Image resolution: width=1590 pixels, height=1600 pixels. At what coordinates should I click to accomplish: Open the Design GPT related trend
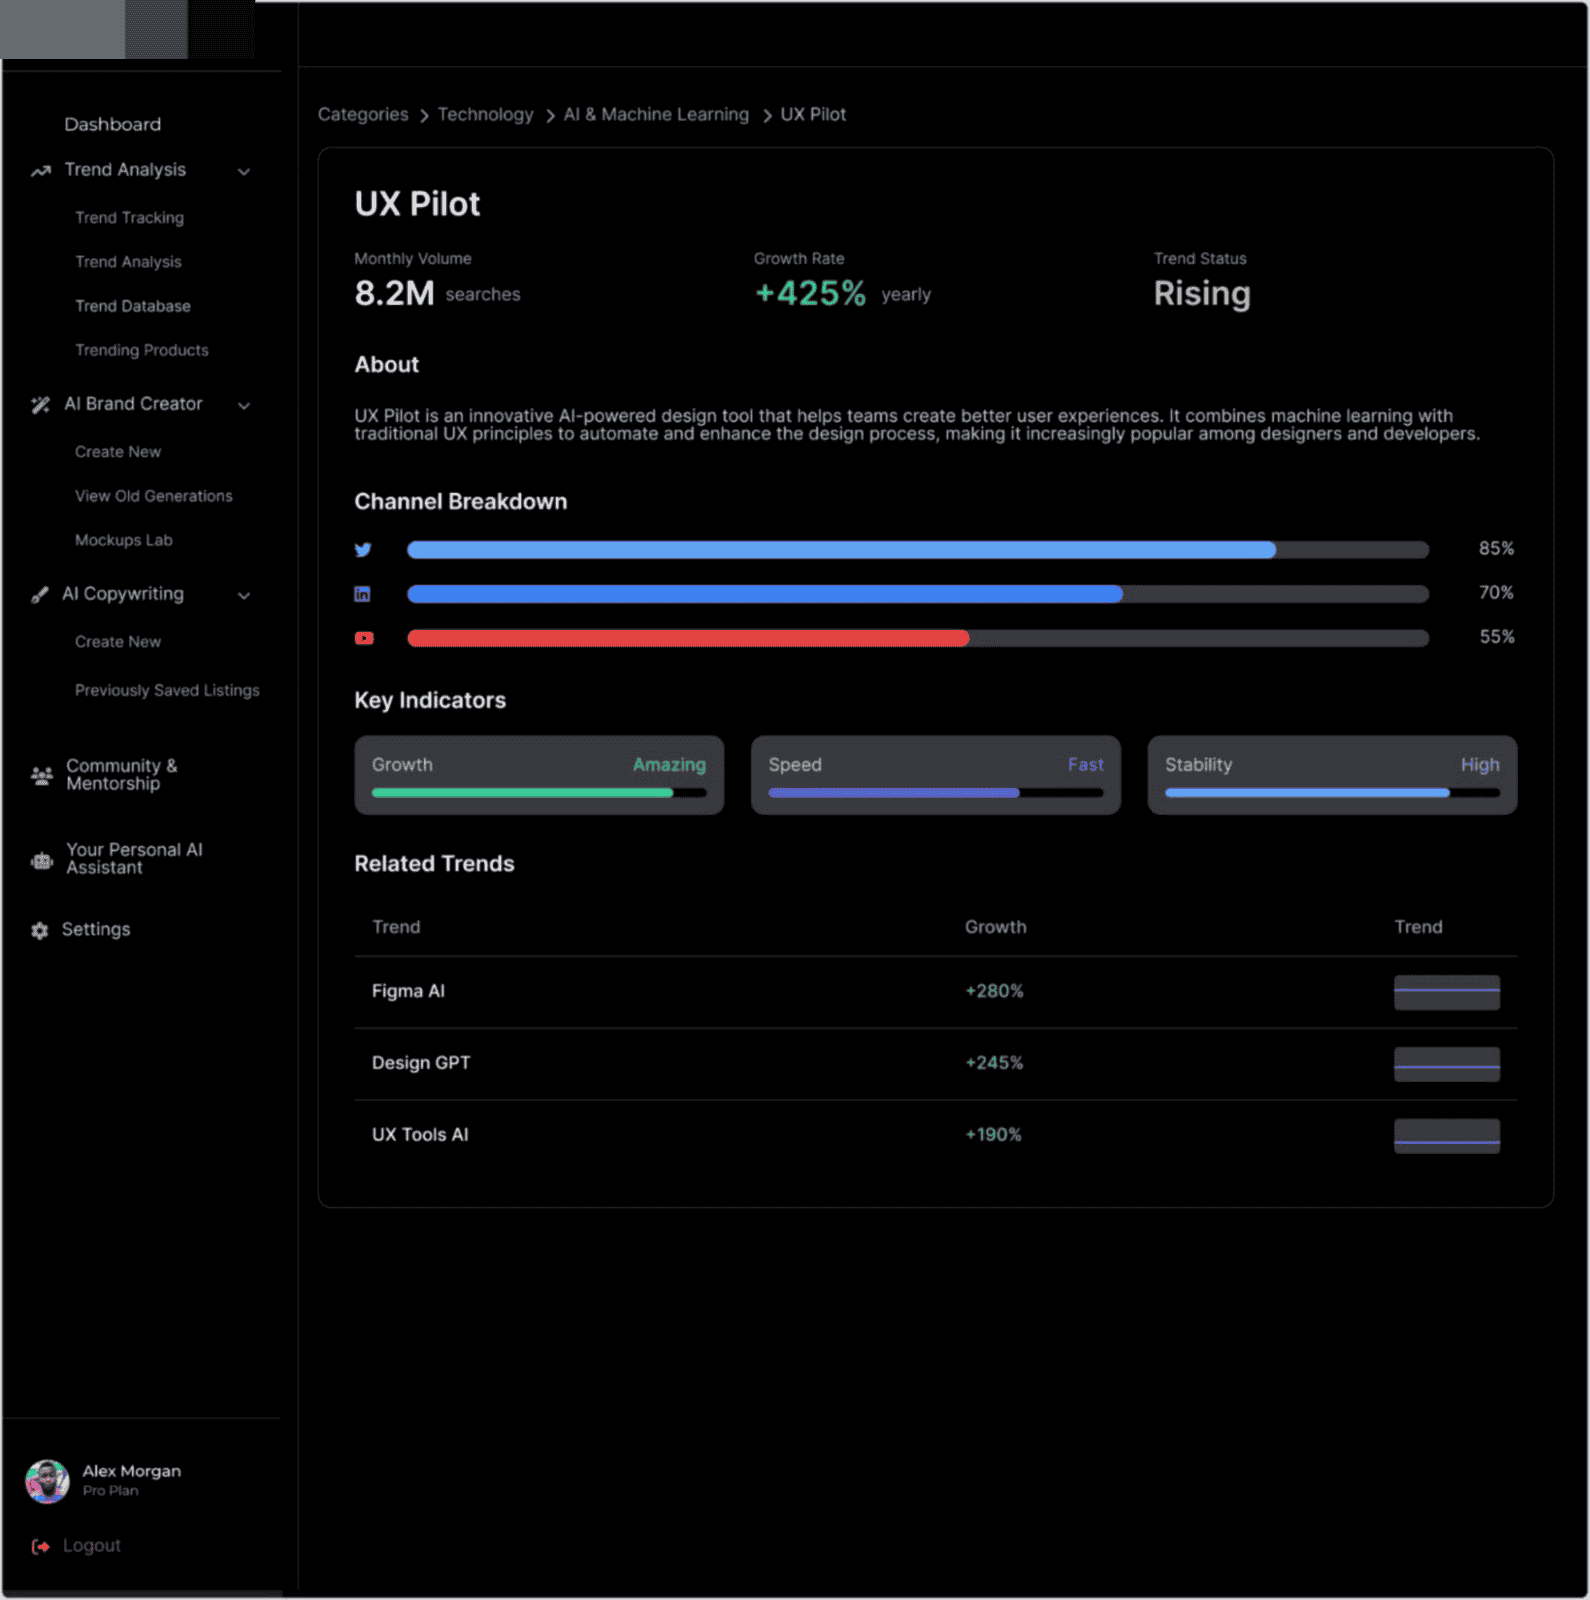(421, 1064)
